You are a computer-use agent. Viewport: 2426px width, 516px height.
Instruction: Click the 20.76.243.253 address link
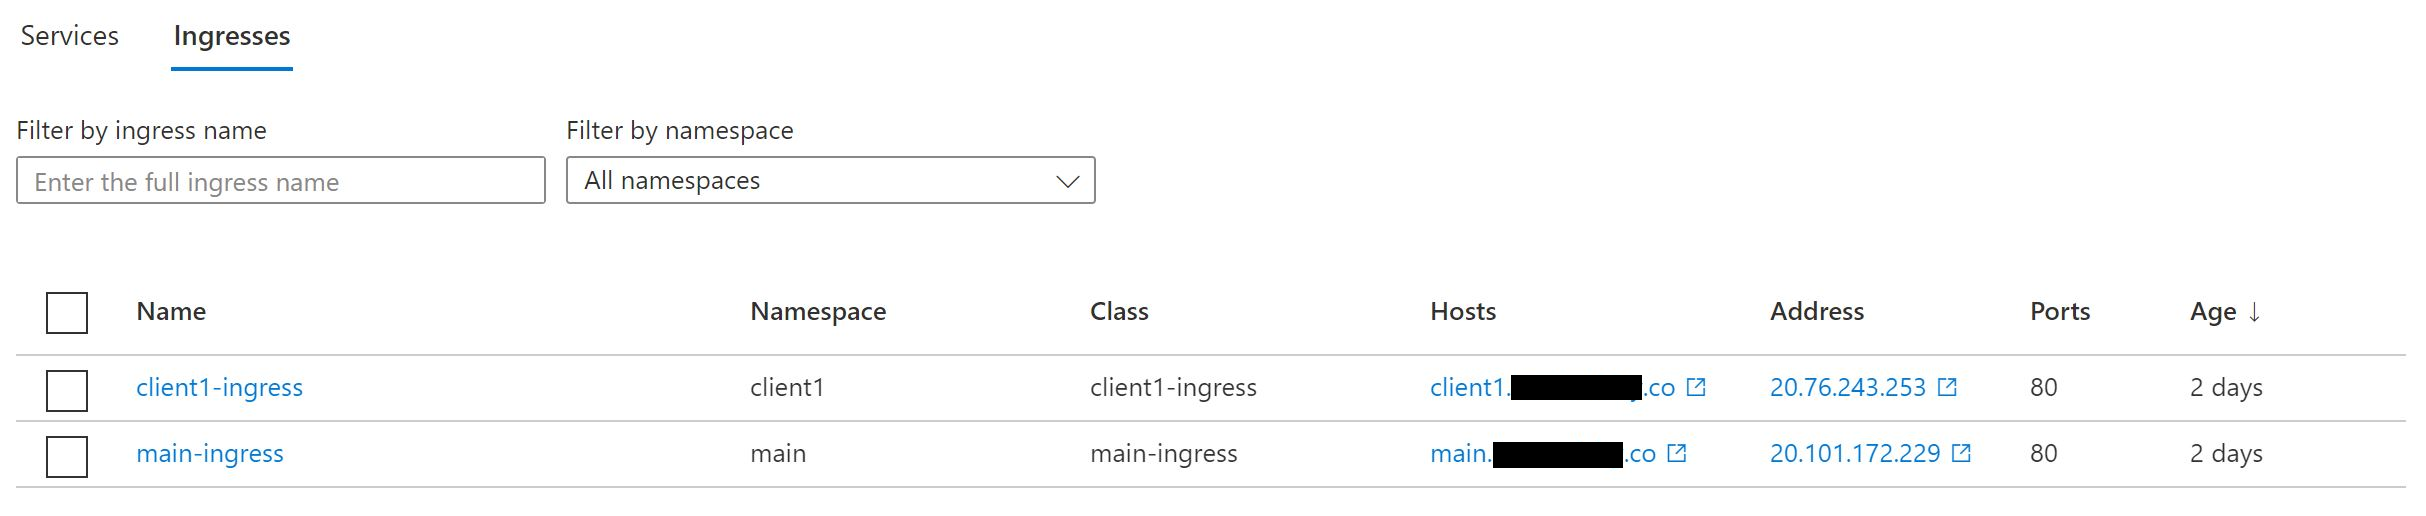pyautogui.click(x=1847, y=387)
